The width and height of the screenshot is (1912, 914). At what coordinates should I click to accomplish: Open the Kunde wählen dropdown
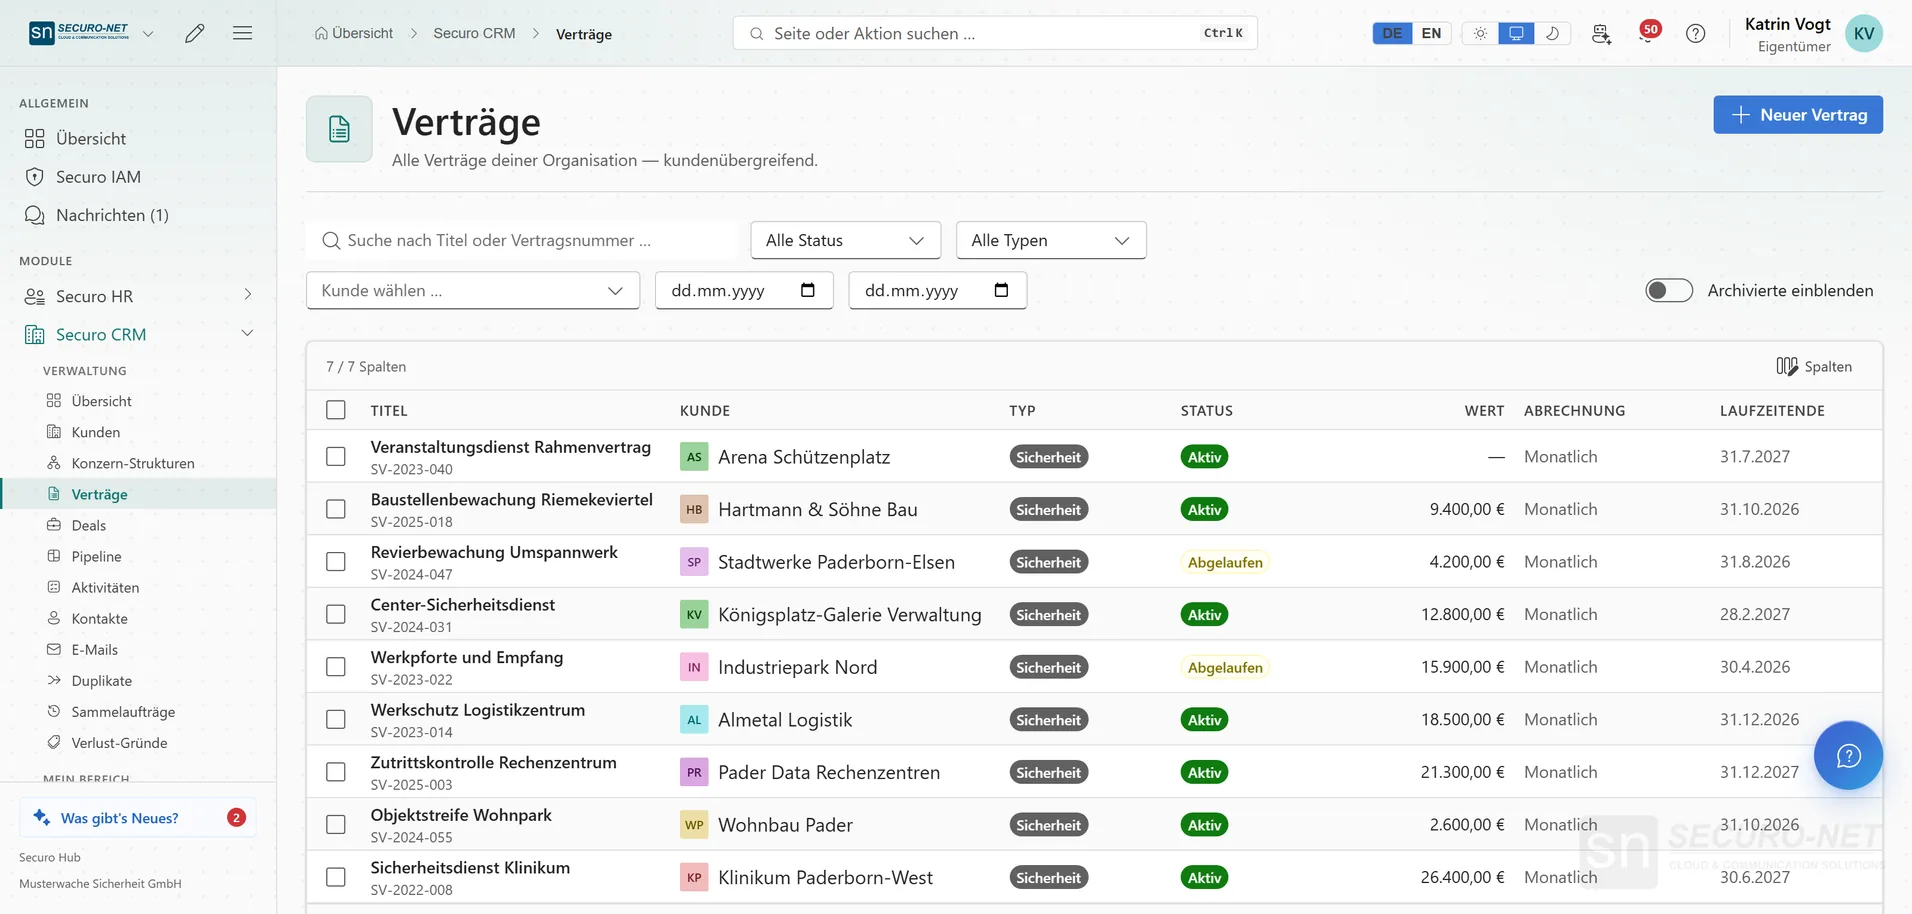tap(472, 290)
